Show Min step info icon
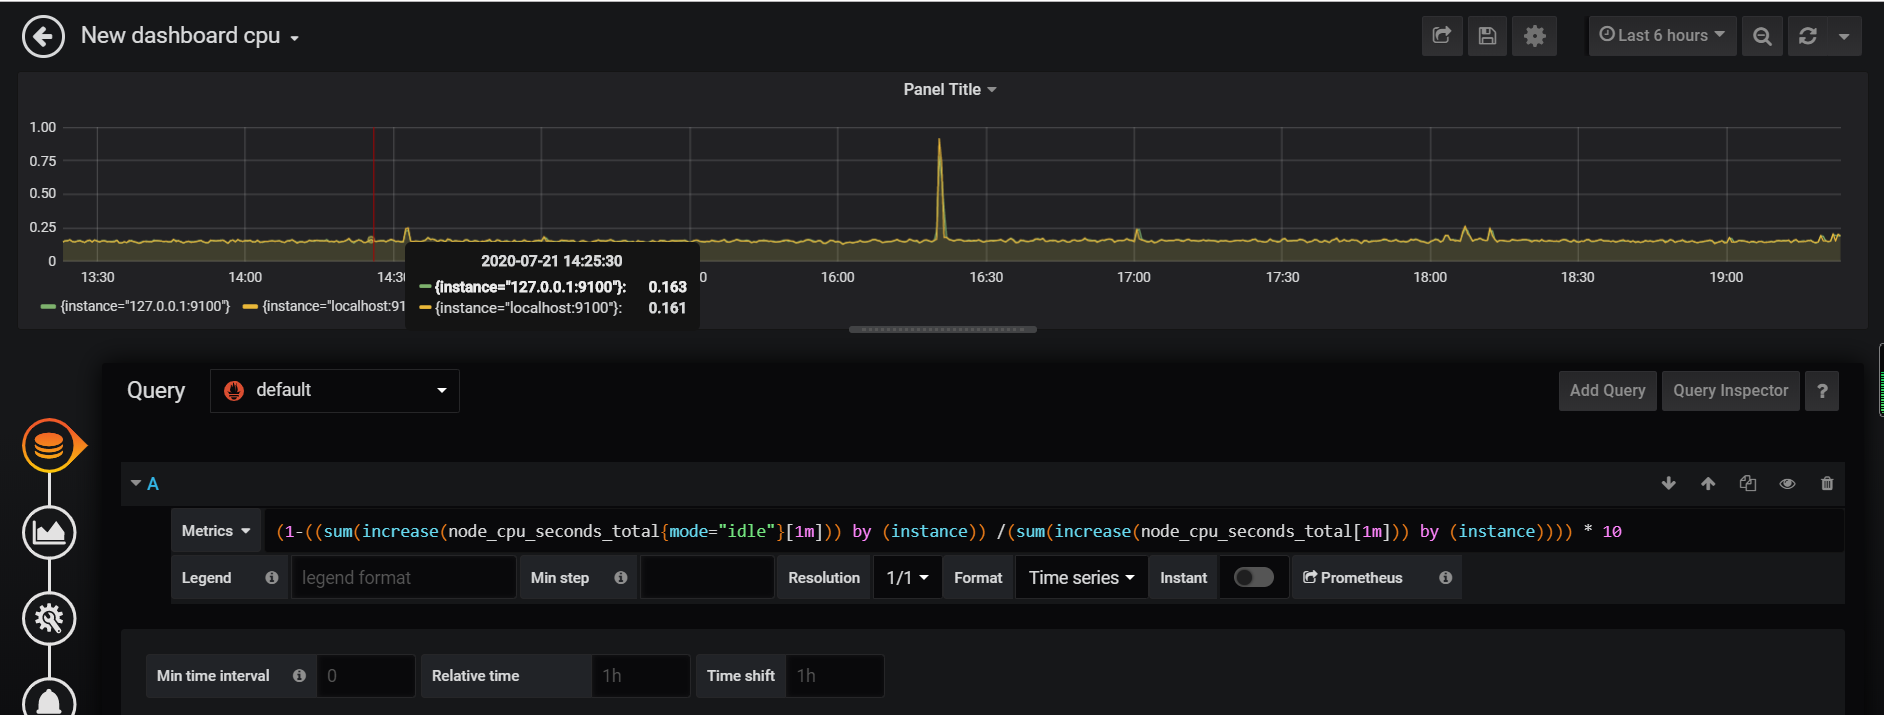This screenshot has height=715, width=1884. (620, 578)
